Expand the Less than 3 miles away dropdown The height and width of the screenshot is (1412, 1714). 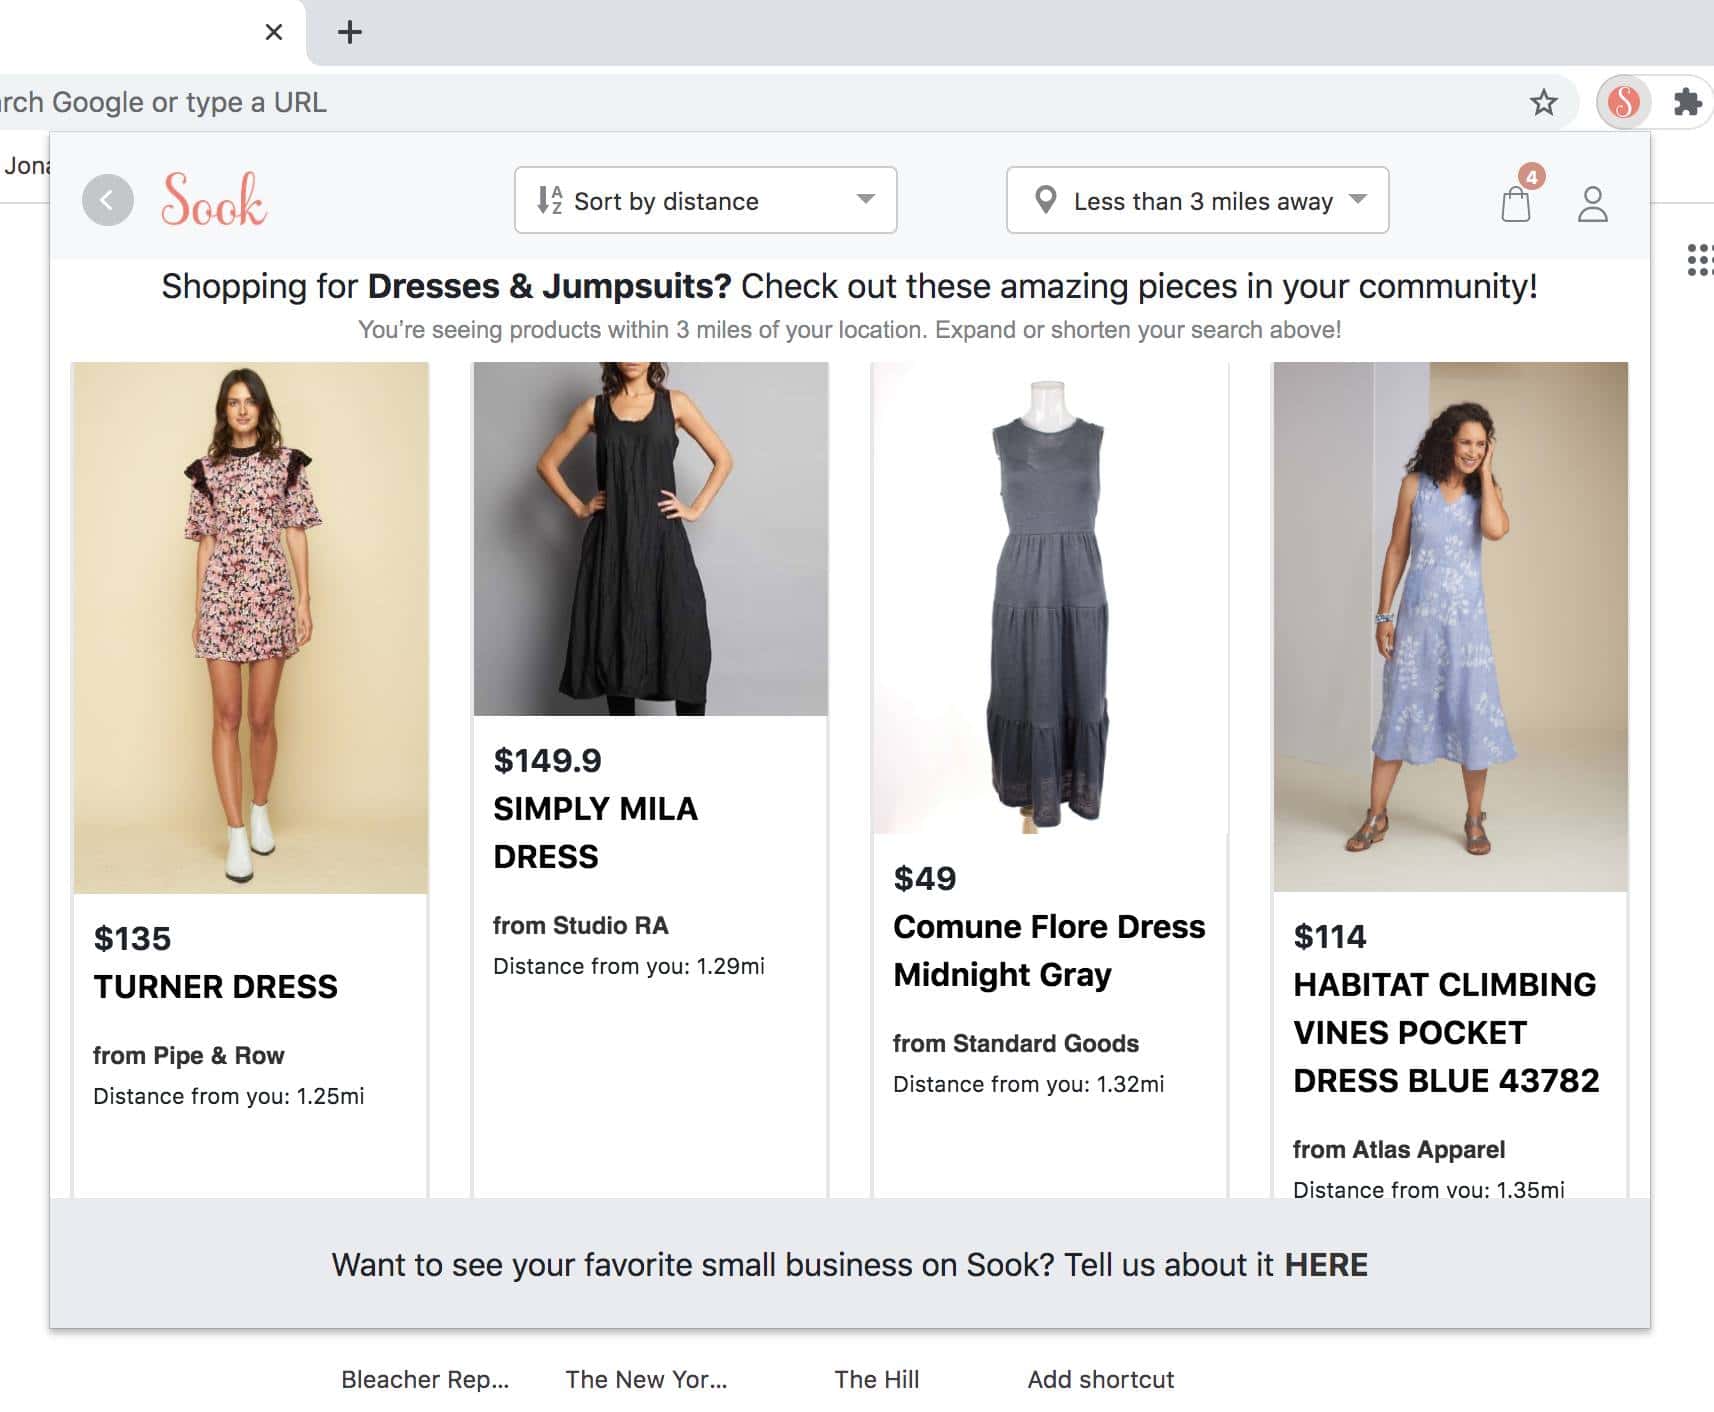coord(1197,201)
